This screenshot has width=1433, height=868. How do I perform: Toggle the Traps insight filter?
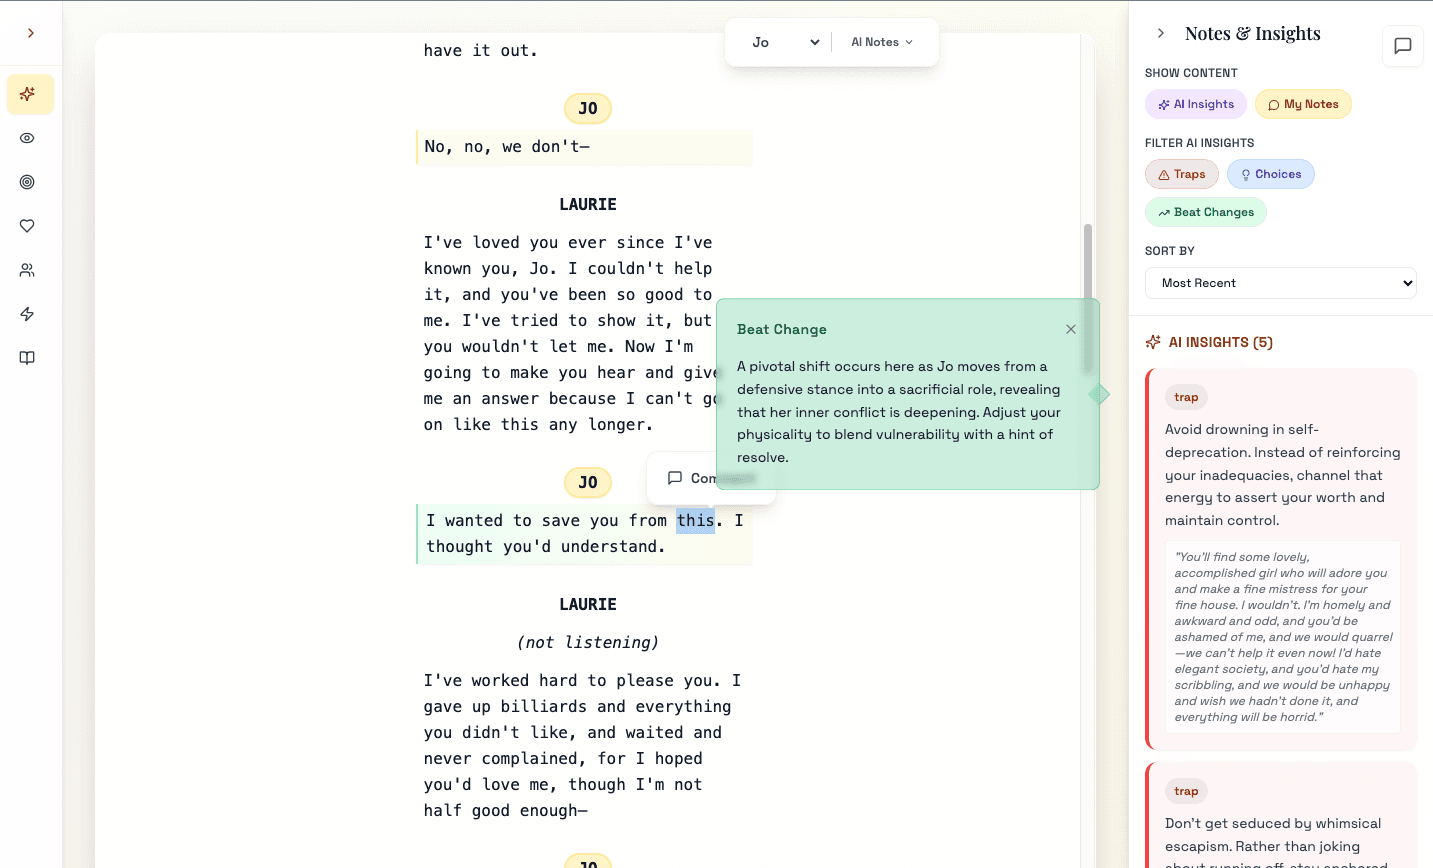click(x=1181, y=174)
